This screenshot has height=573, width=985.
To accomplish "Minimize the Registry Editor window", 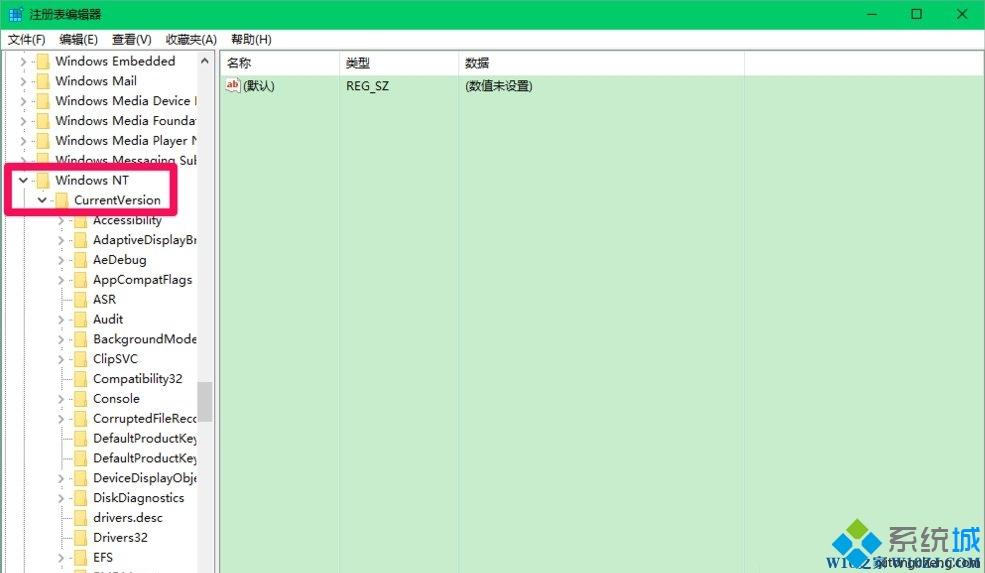I will pyautogui.click(x=872, y=14).
